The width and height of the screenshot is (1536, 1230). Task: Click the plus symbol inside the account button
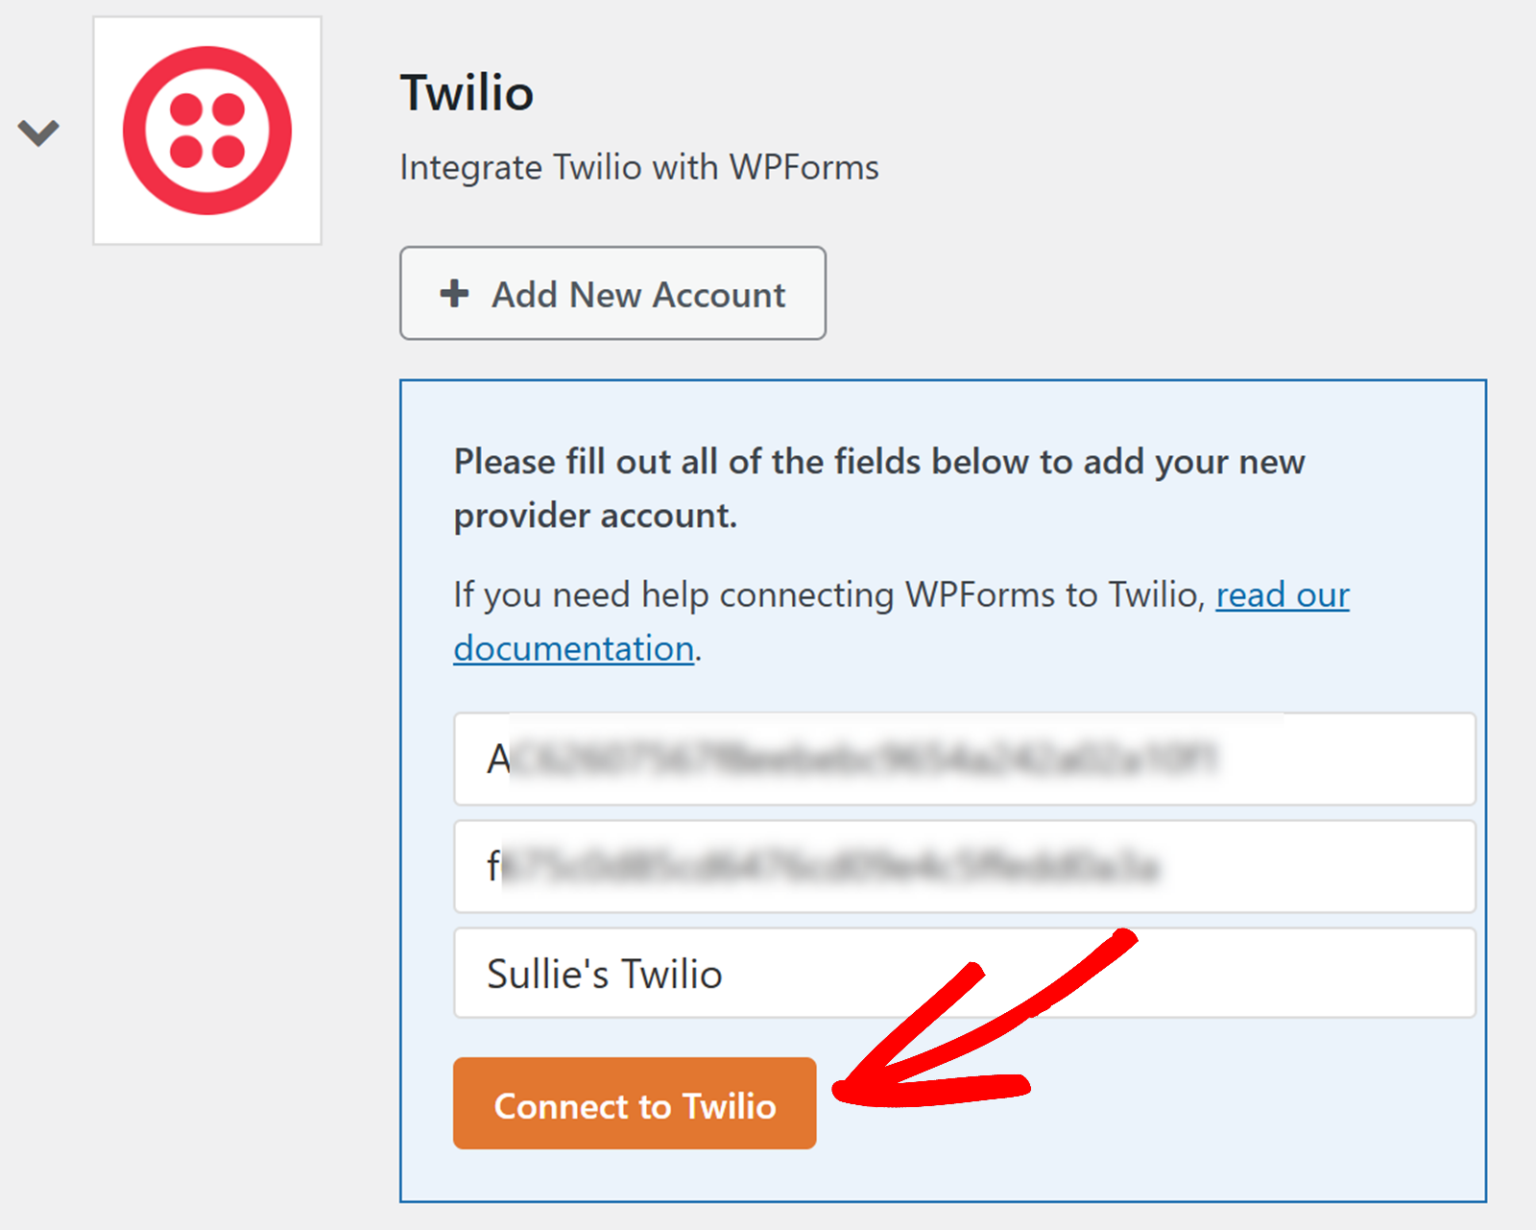click(453, 293)
